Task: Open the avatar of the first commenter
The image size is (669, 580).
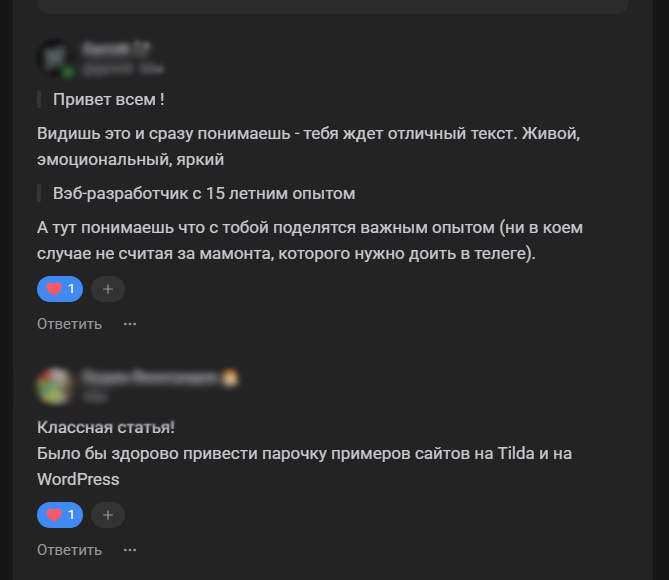Action: (x=55, y=59)
